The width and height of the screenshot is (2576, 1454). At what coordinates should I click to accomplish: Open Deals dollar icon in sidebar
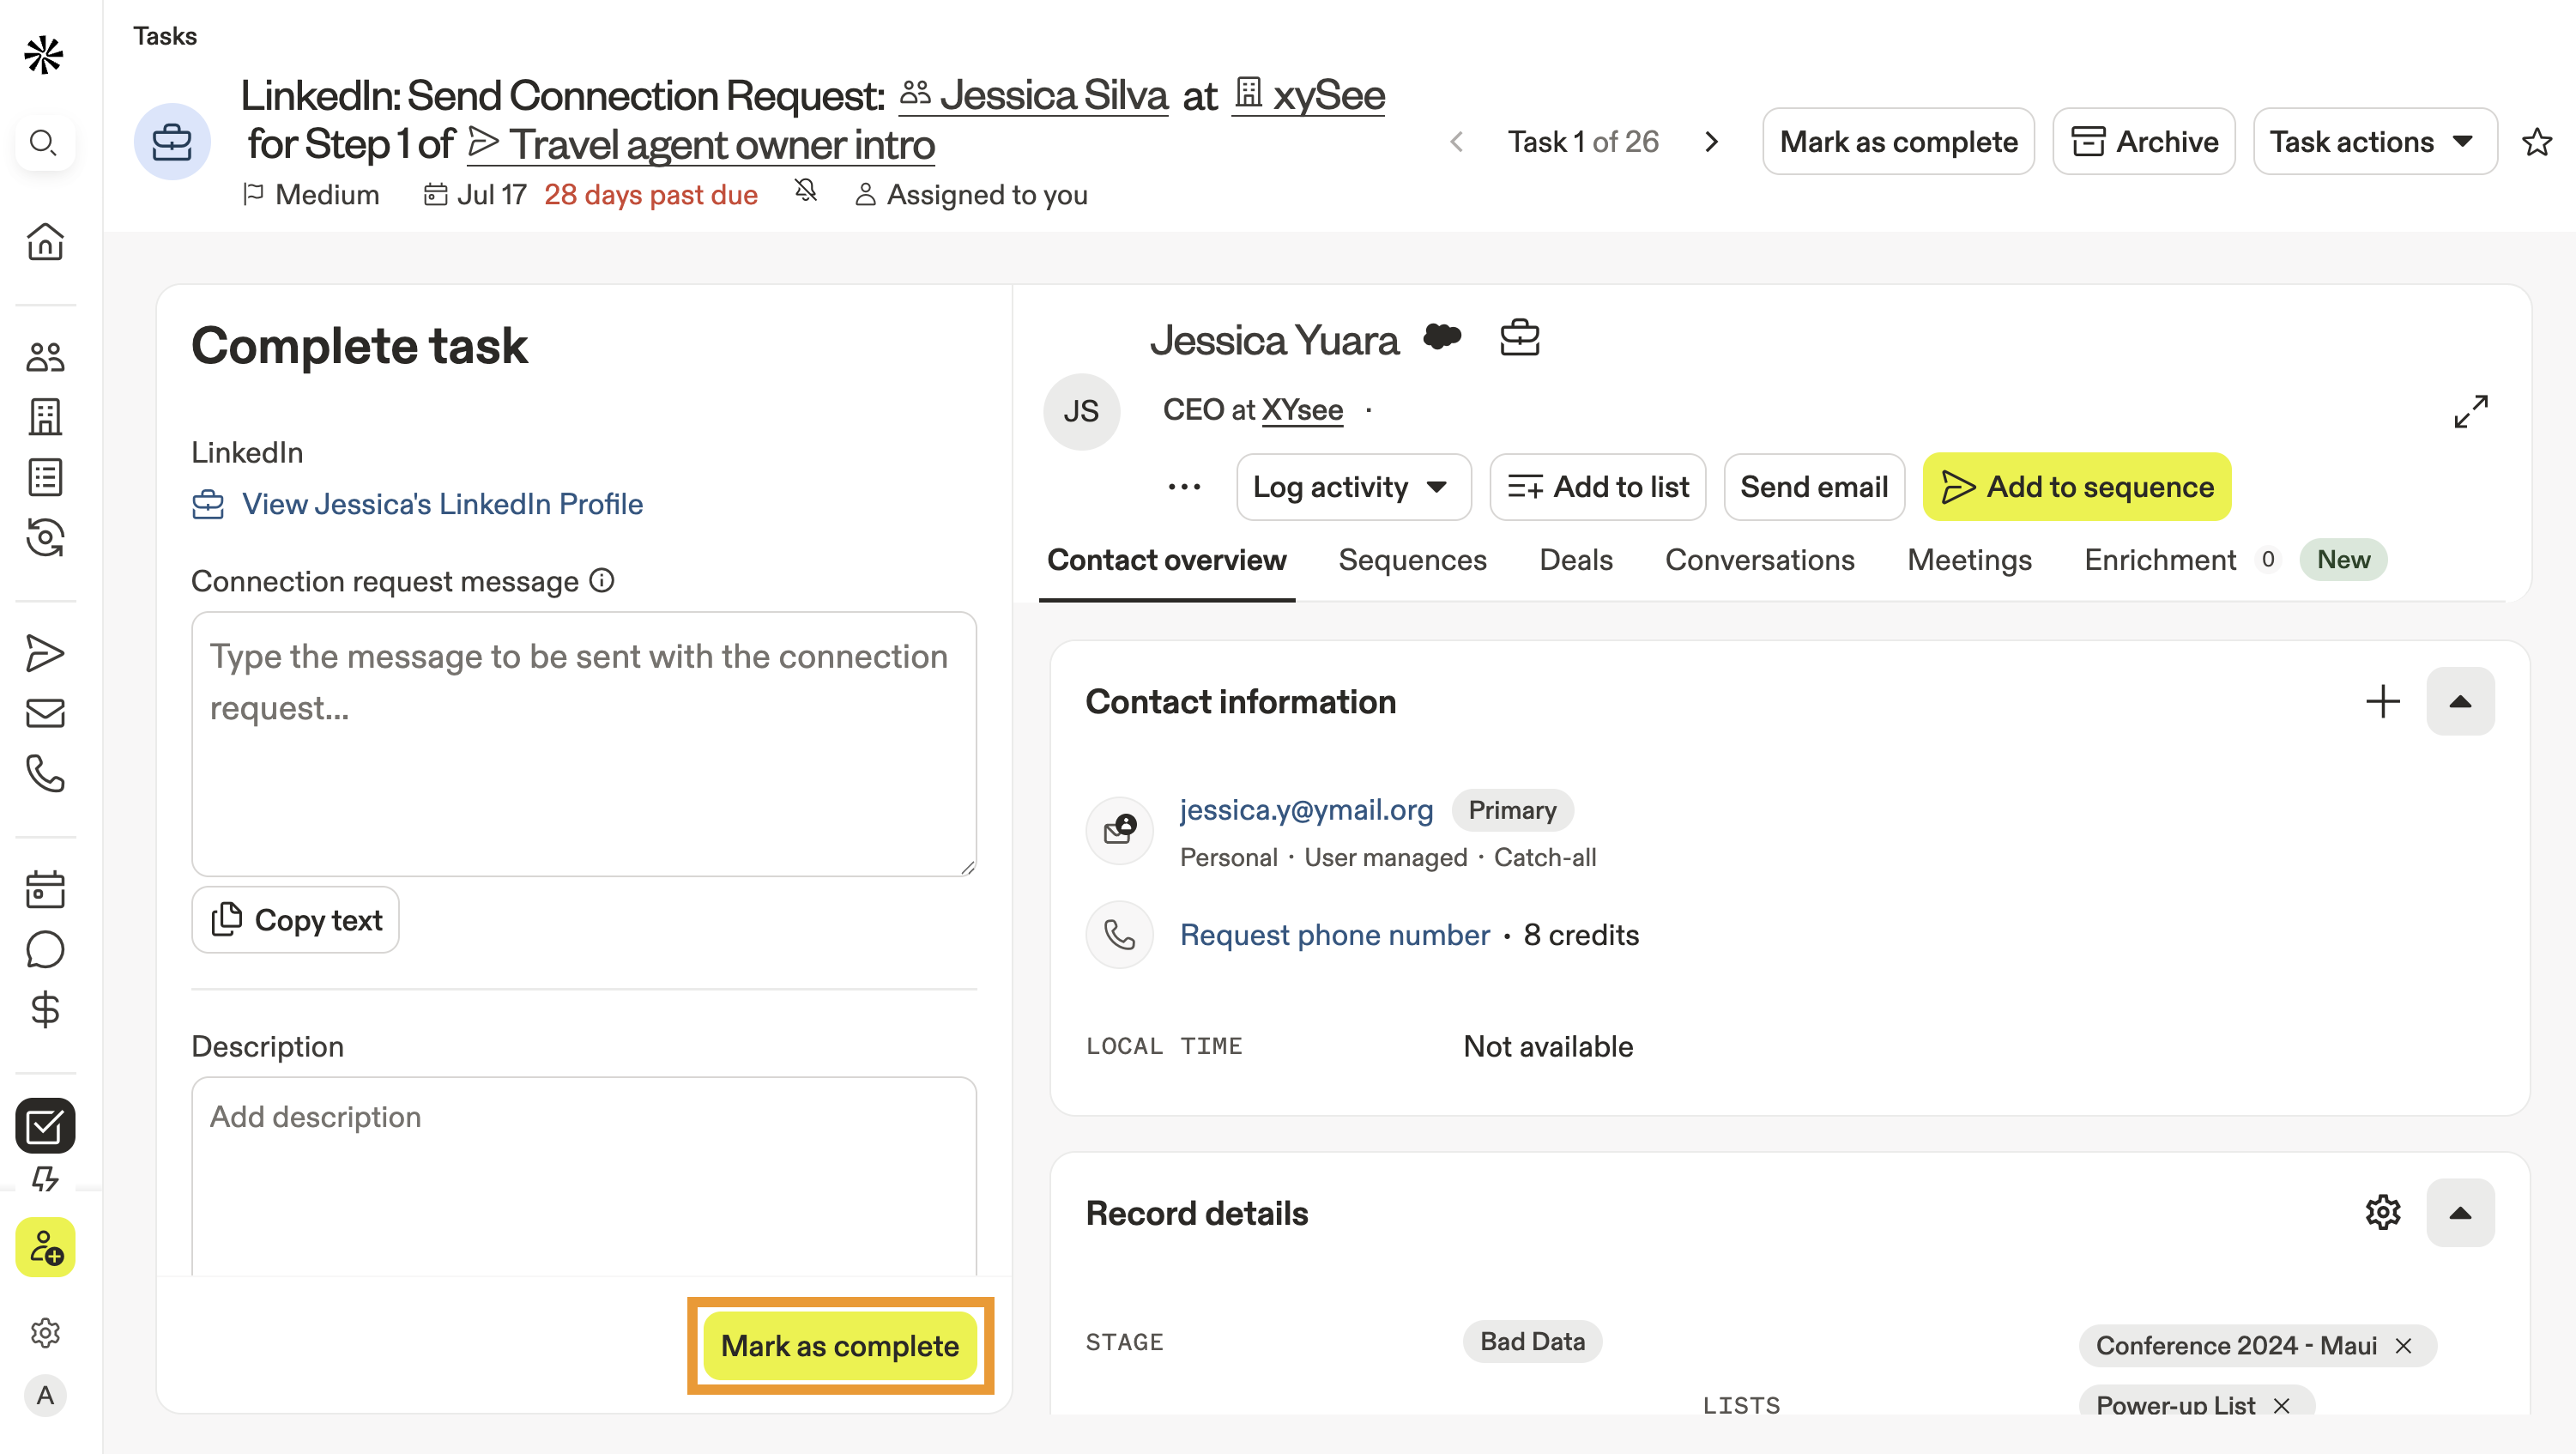44,1010
